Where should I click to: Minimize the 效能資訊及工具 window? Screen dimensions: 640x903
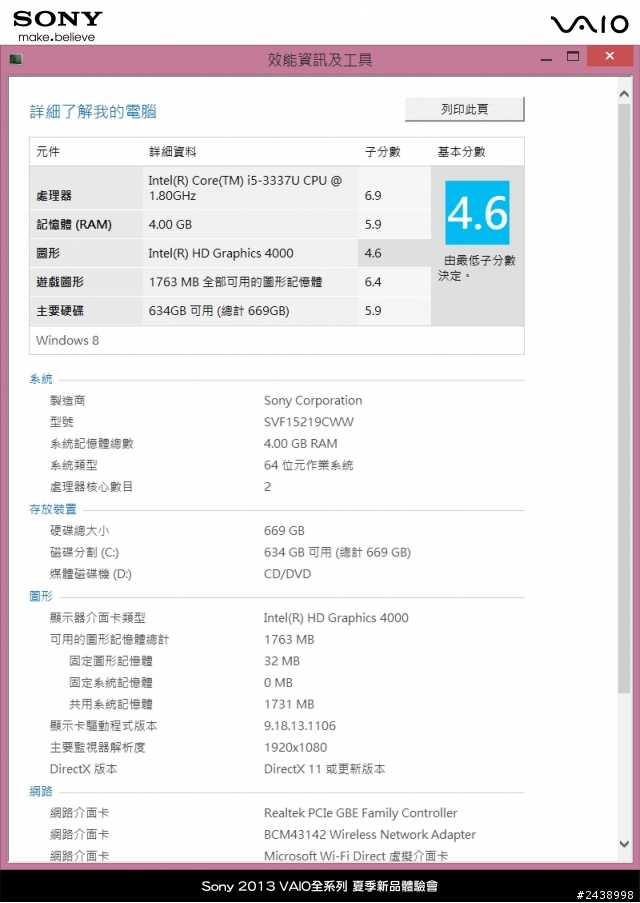(546, 59)
